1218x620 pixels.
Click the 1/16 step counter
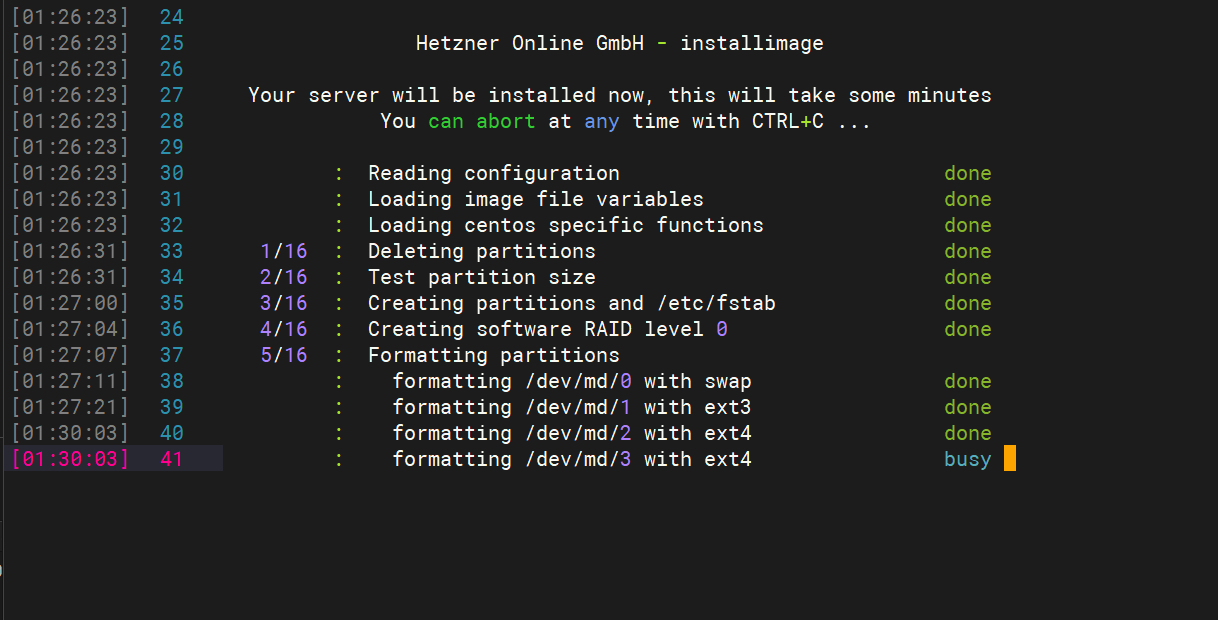(x=283, y=251)
